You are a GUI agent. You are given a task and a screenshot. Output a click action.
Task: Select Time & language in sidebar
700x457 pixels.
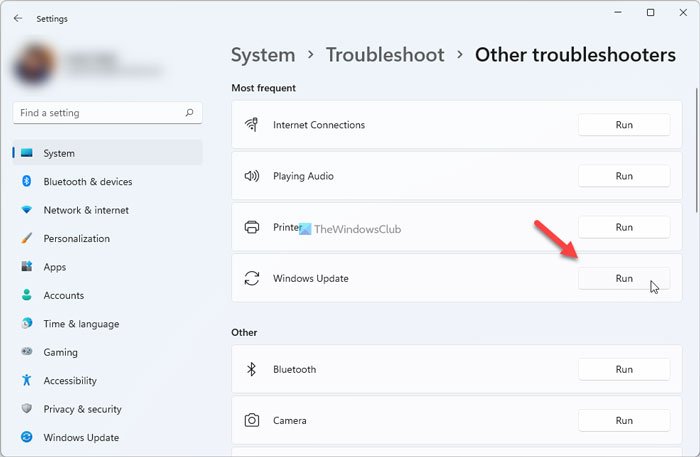(81, 324)
